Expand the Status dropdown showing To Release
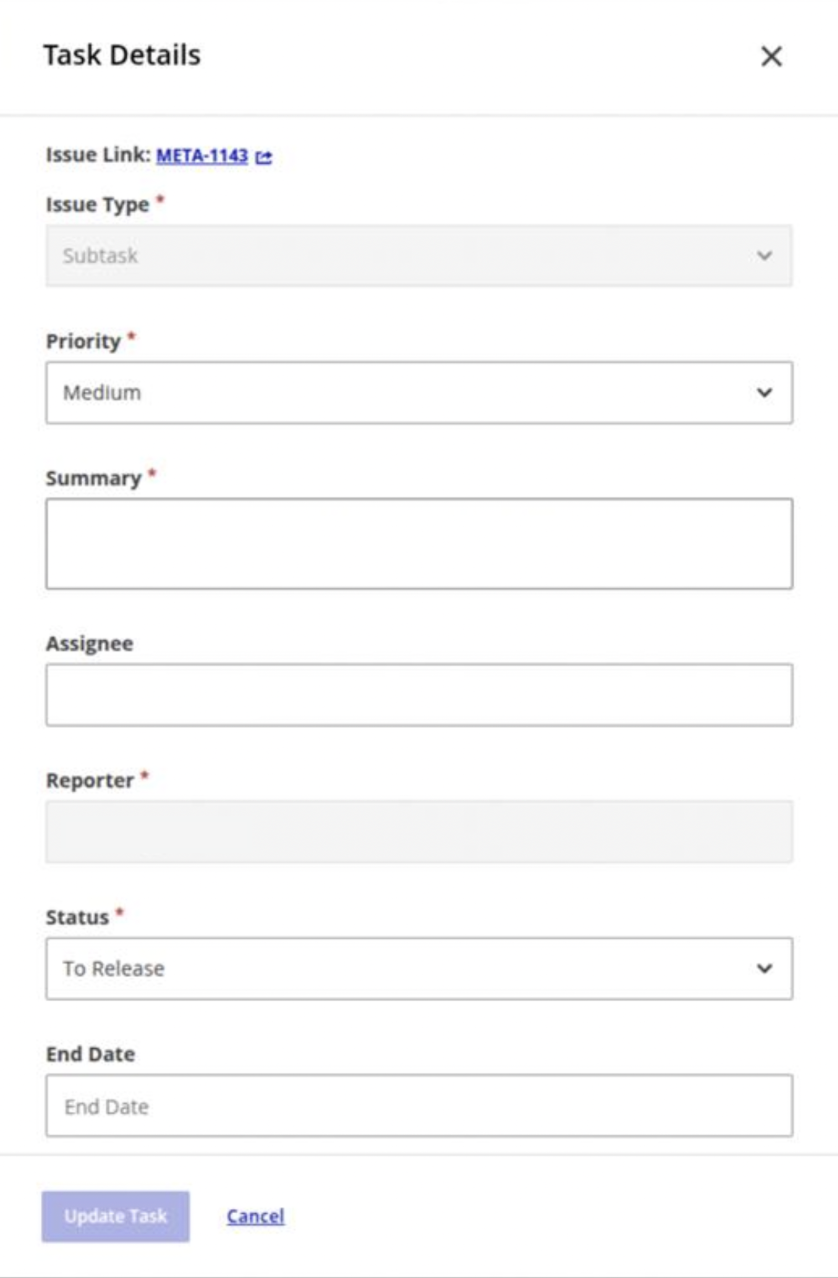838x1278 pixels. [400, 969]
